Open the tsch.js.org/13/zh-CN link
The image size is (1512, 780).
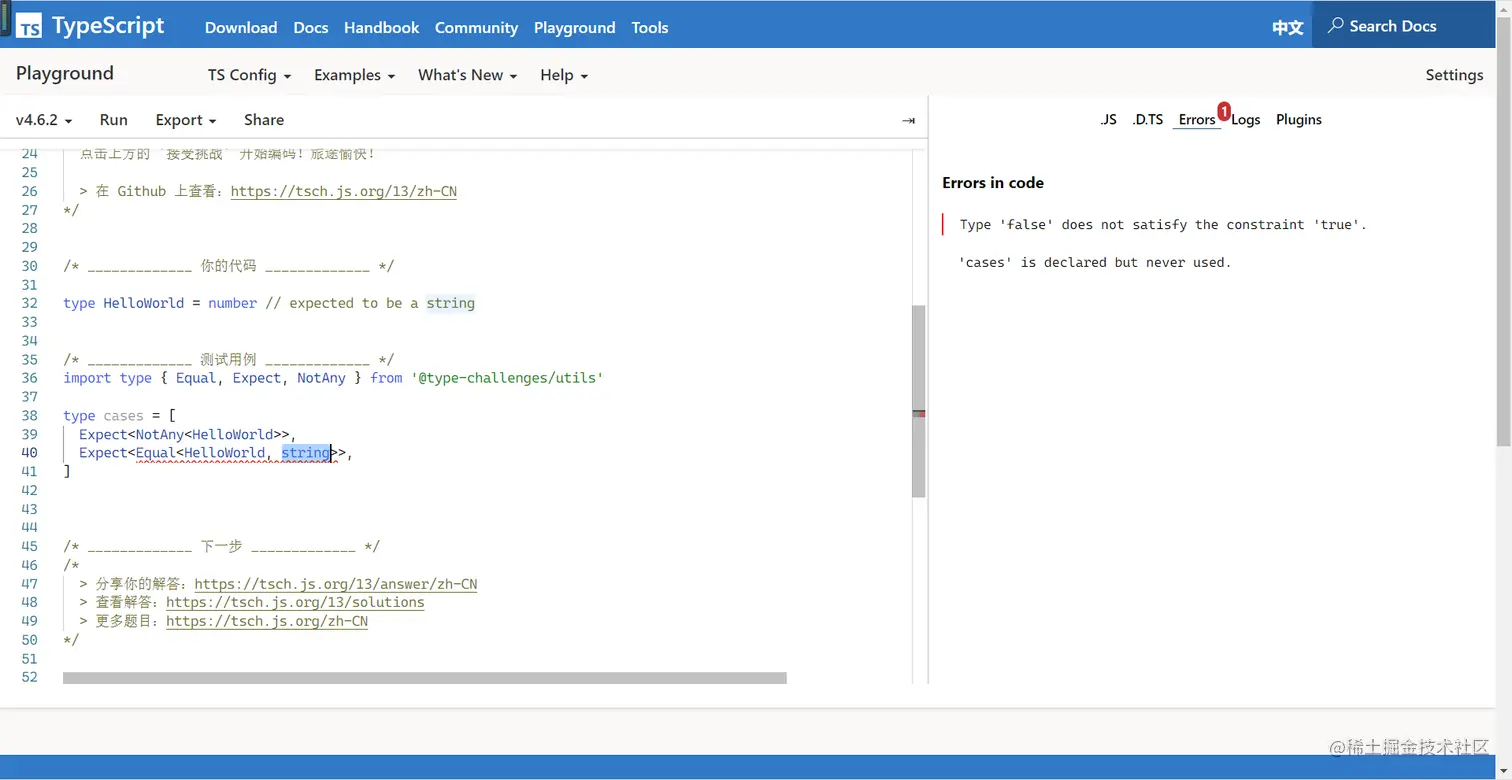pyautogui.click(x=344, y=191)
